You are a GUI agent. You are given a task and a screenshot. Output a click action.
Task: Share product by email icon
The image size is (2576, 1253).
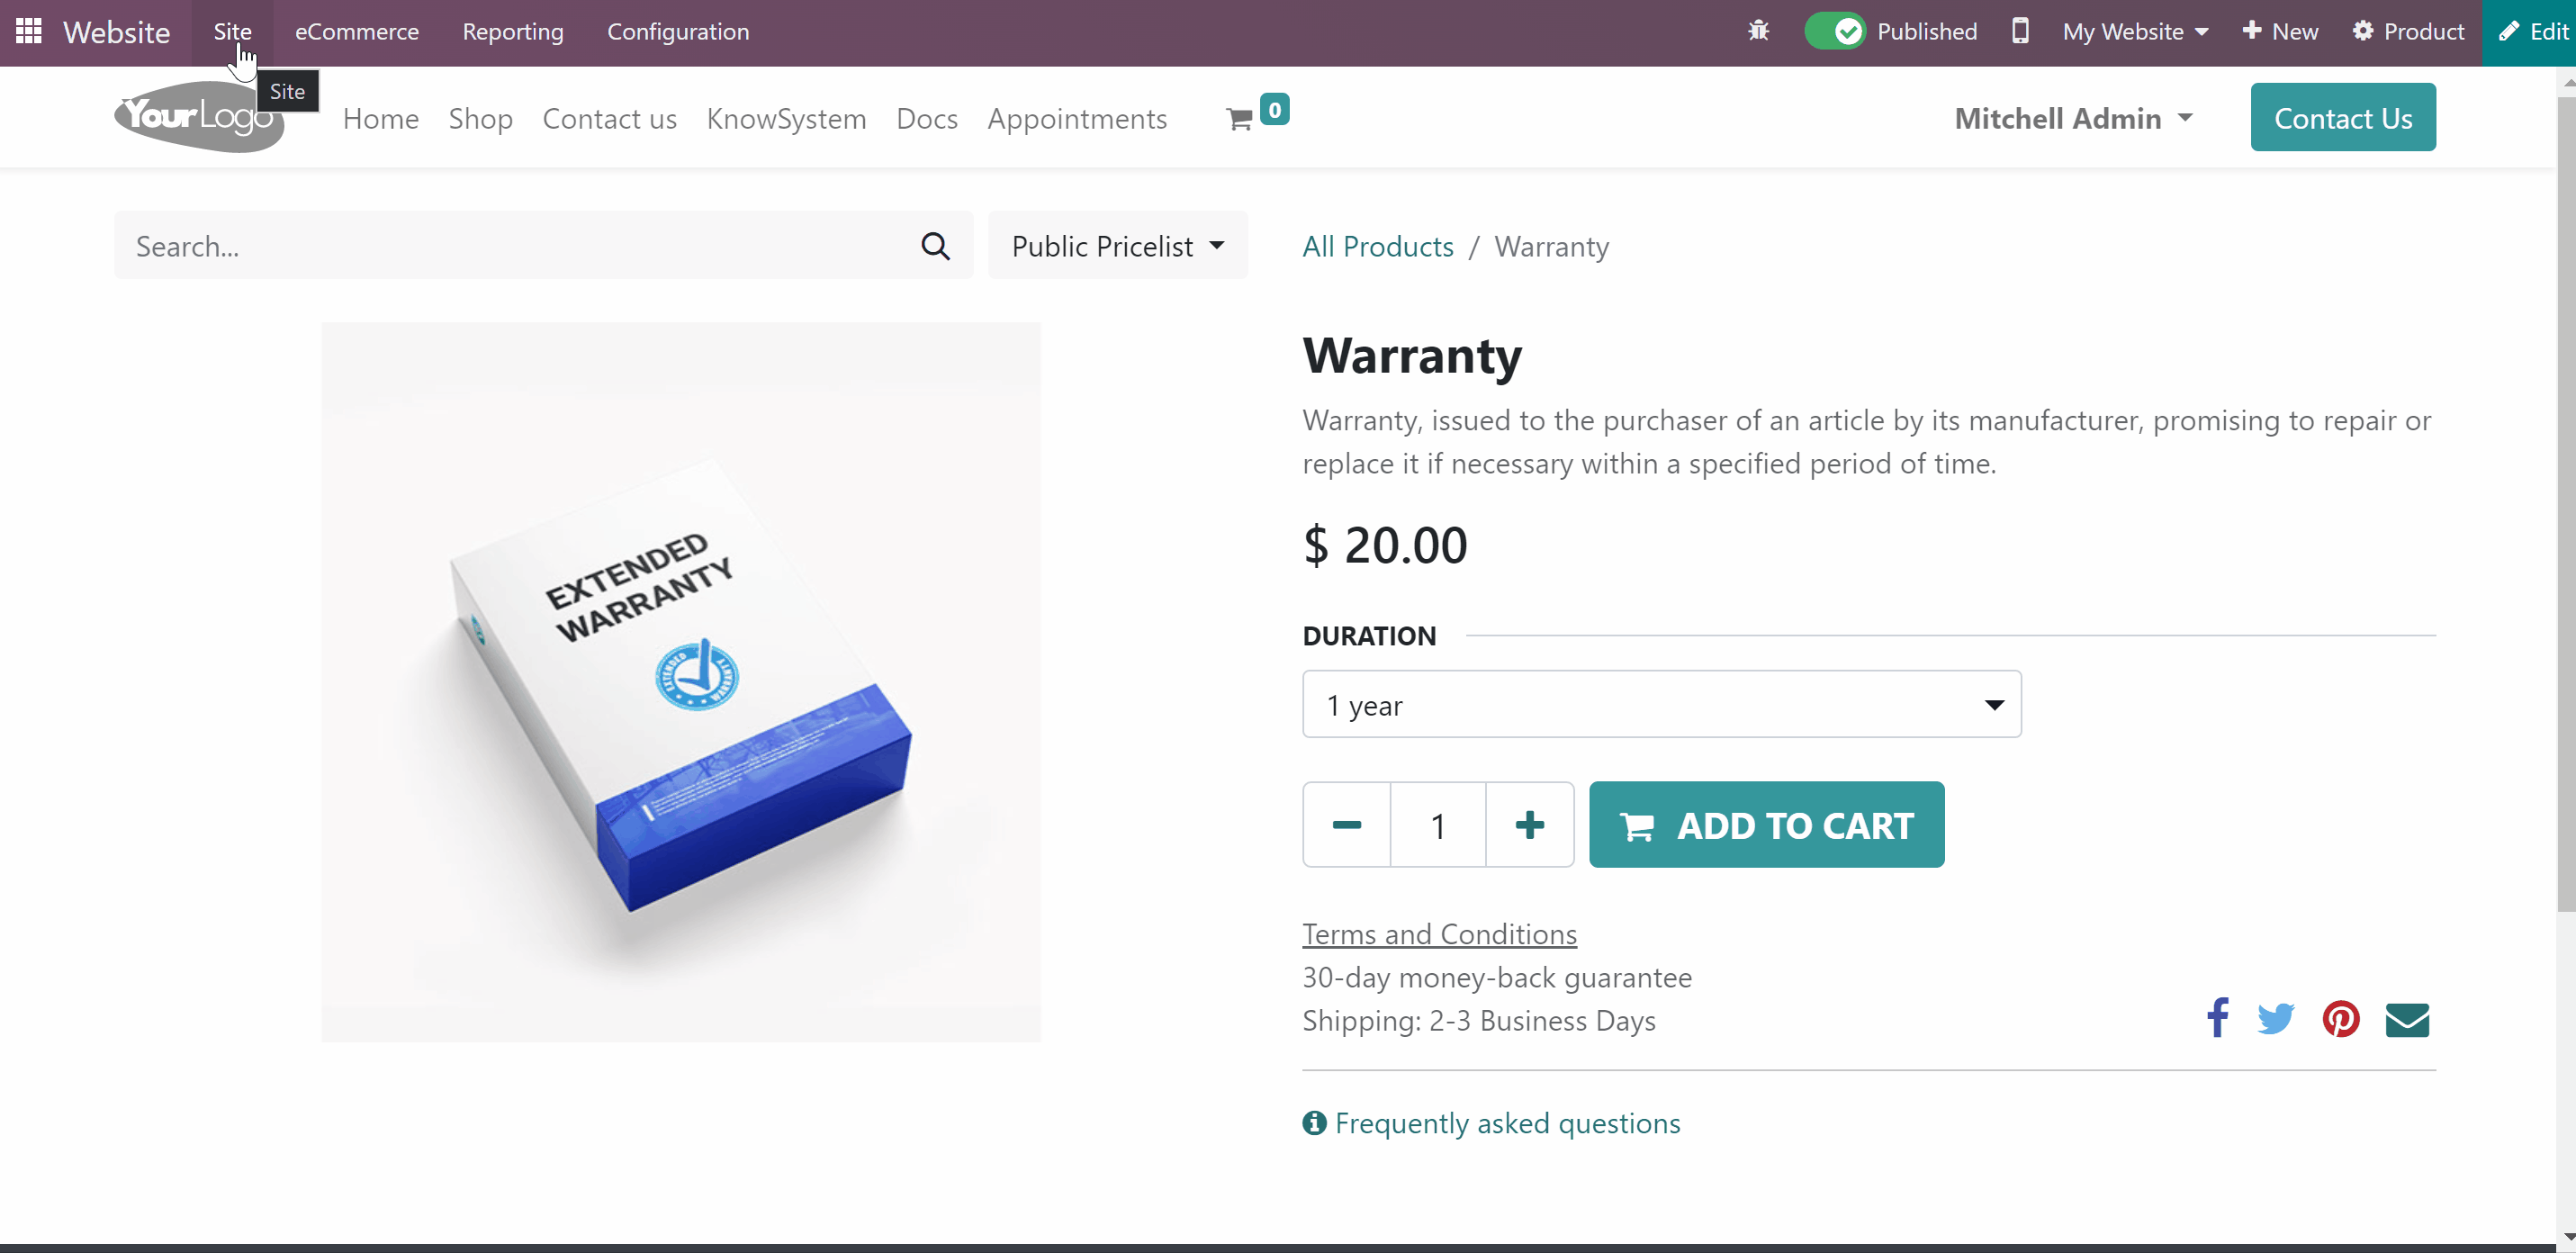tap(2407, 1019)
